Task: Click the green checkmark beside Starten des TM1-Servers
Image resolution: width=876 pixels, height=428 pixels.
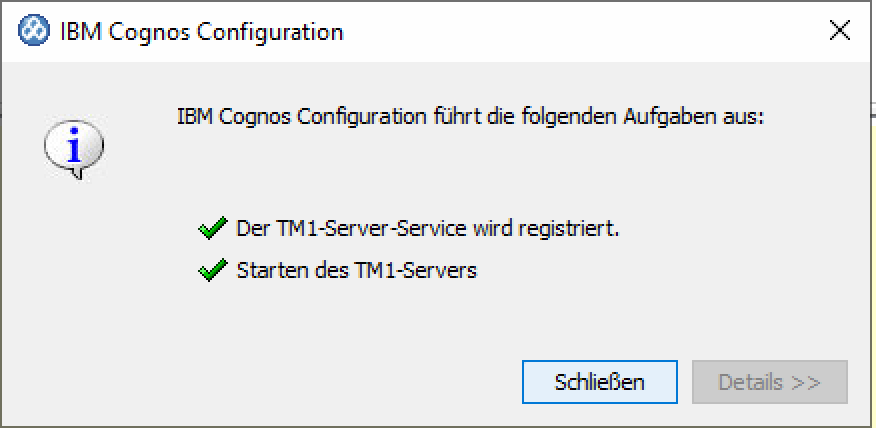Action: 211,271
